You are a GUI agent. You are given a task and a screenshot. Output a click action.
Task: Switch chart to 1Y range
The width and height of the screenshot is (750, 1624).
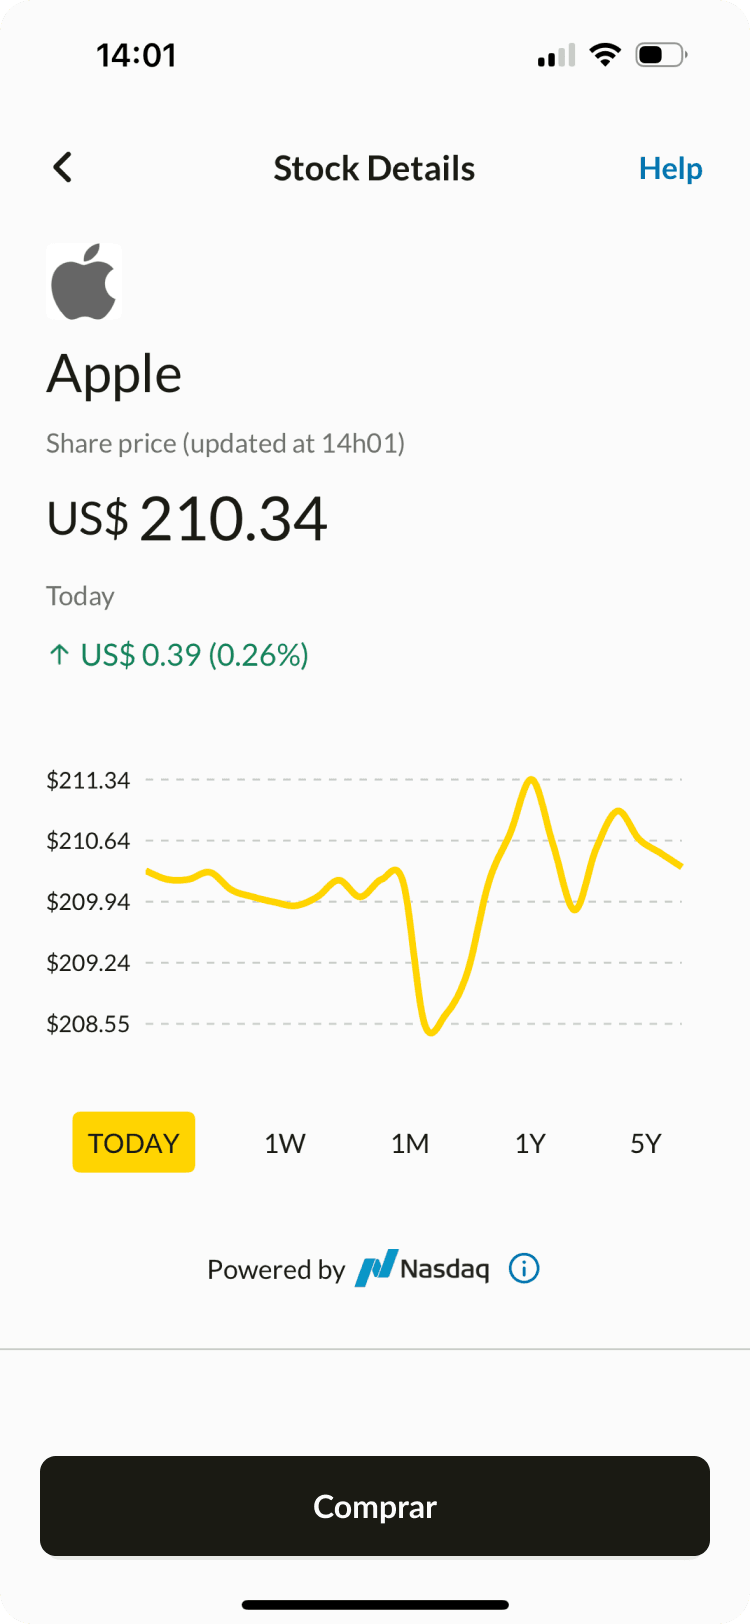pyautogui.click(x=530, y=1143)
